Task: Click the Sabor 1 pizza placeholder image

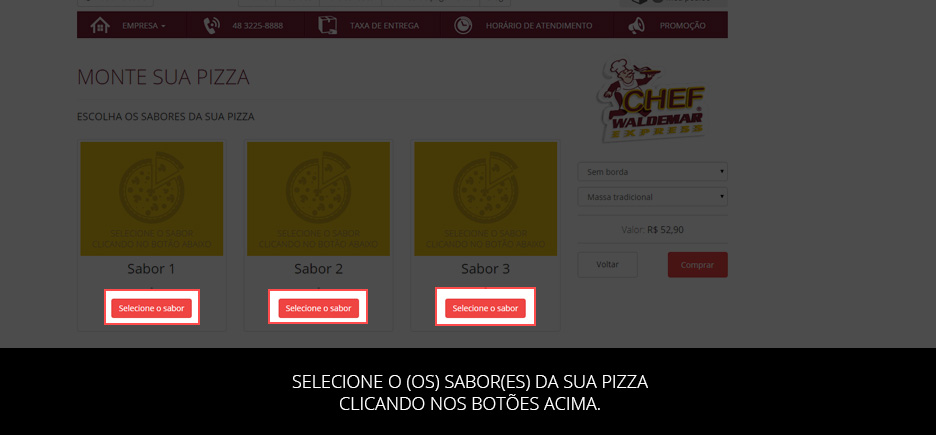Action: 152,199
